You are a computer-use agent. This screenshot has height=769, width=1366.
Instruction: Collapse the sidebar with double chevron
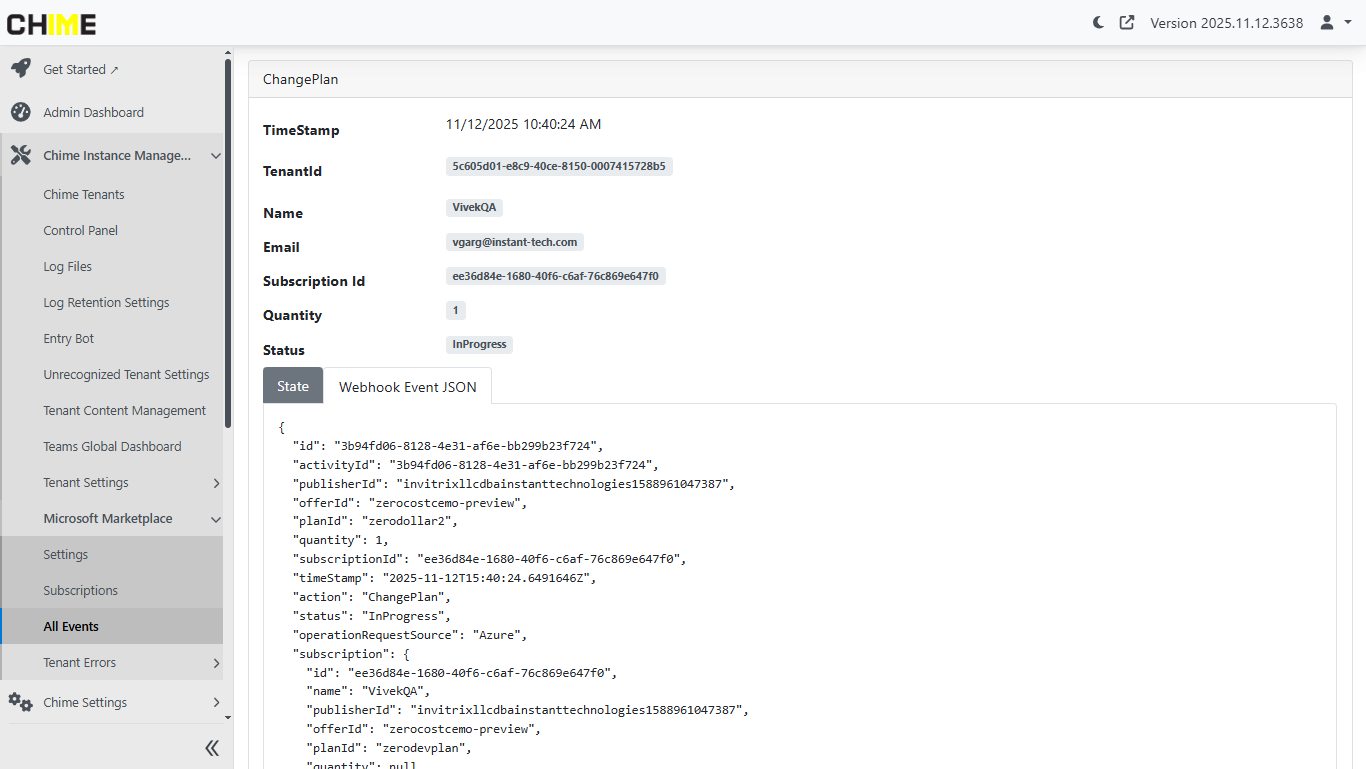tap(212, 748)
